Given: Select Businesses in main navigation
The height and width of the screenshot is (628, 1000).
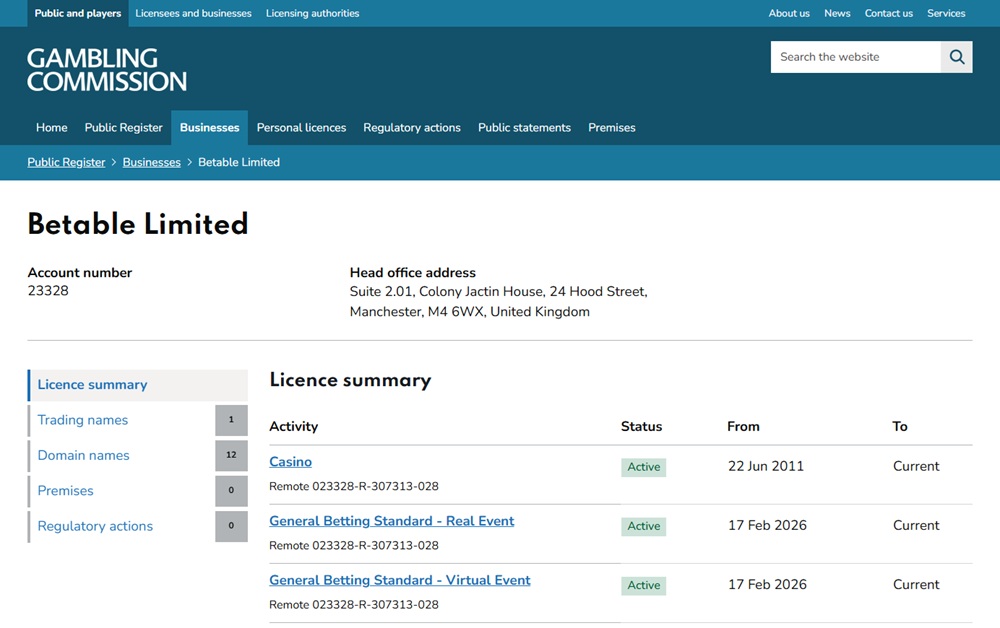Looking at the screenshot, I should [x=209, y=128].
